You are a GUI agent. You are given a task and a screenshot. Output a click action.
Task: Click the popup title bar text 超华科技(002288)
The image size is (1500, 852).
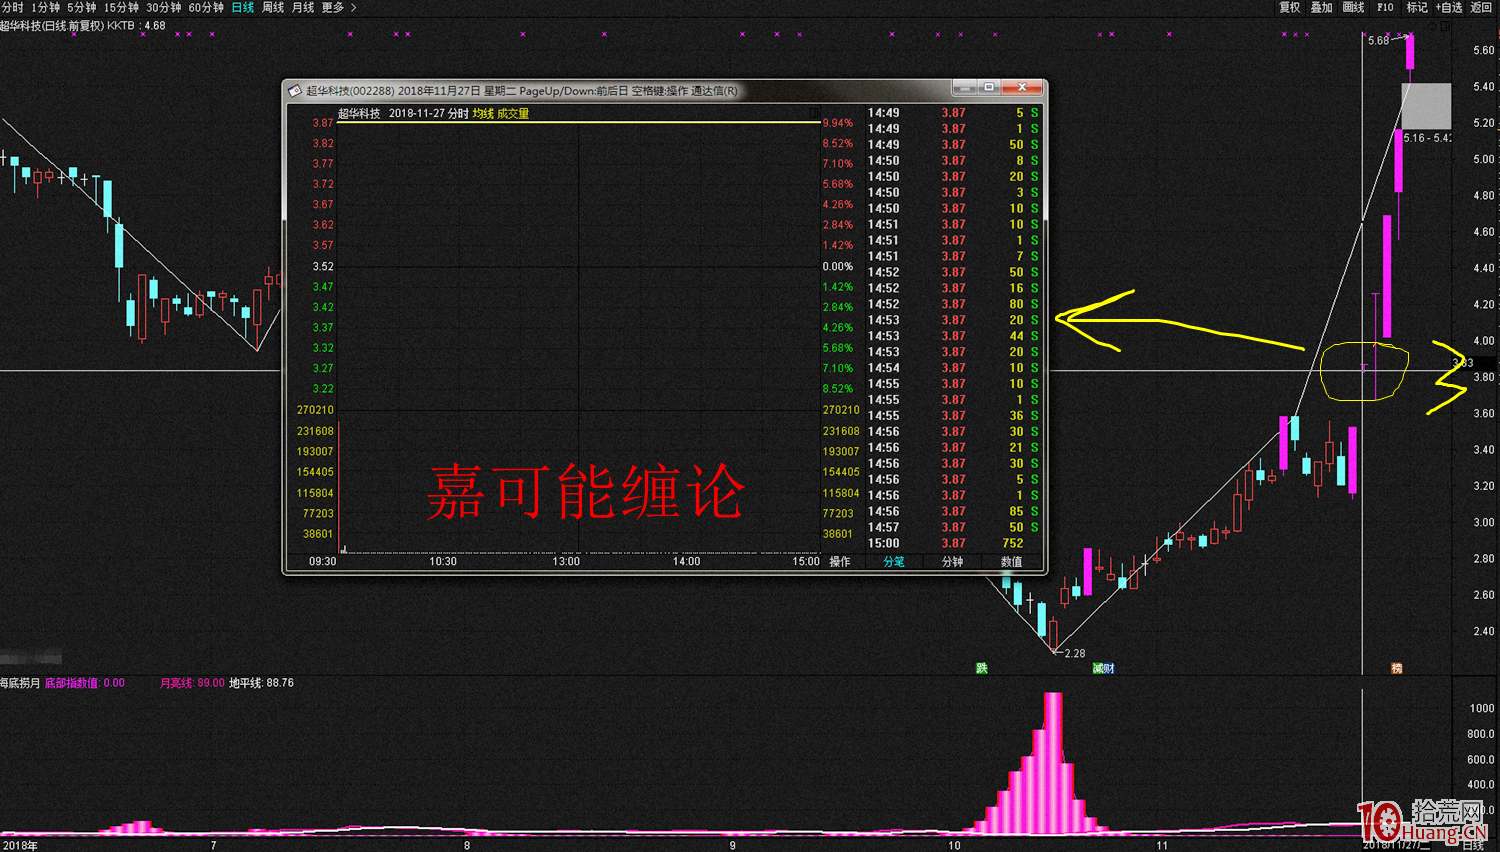pyautogui.click(x=350, y=91)
